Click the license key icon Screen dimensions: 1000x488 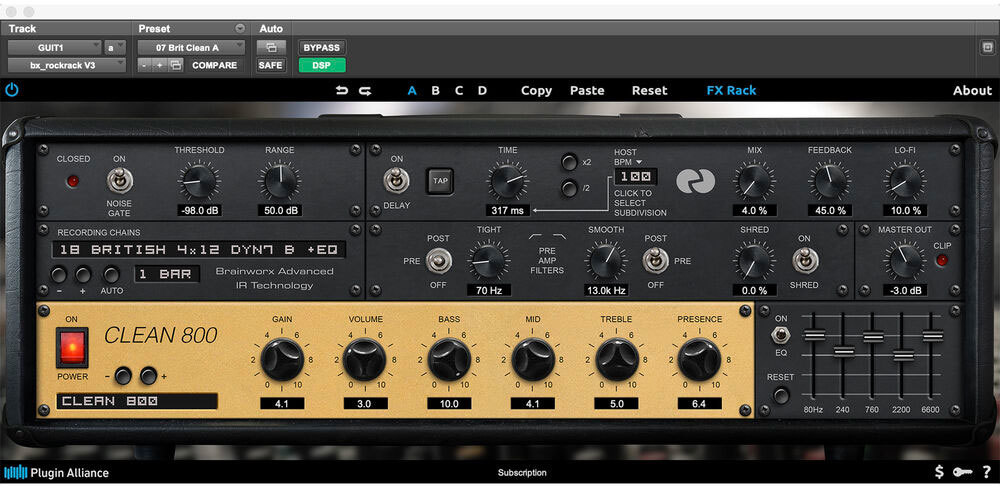962,472
